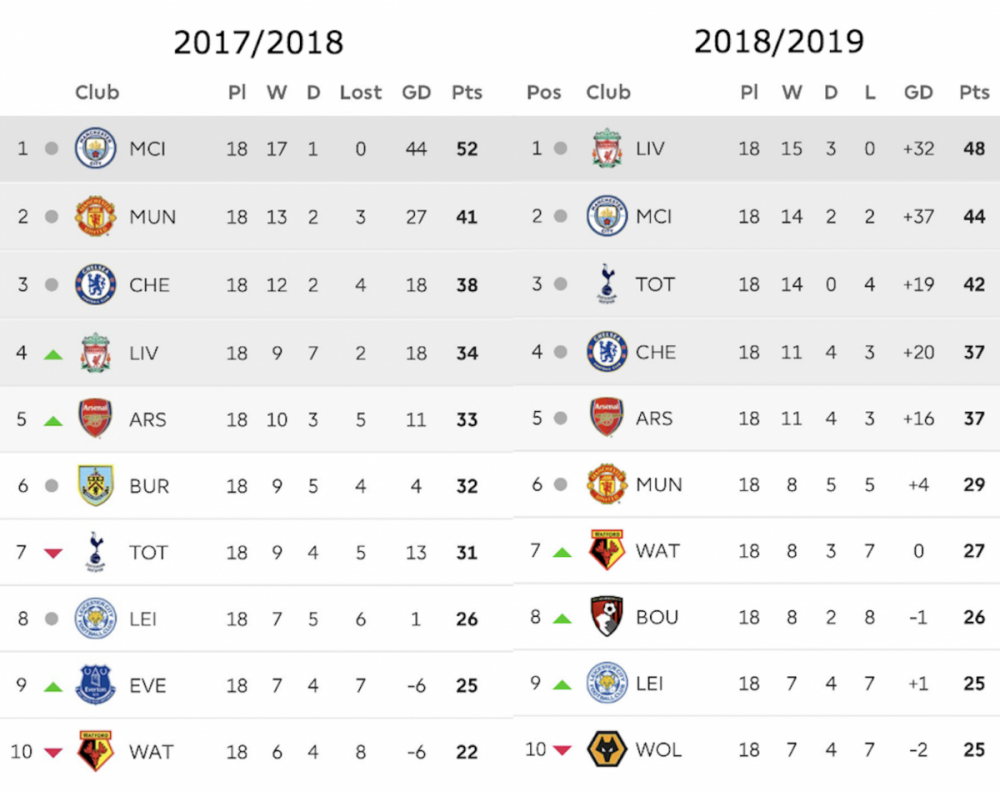The image size is (1000, 792).
Task: Click the Wolves crest in the 2018/2019 table
Action: click(607, 749)
